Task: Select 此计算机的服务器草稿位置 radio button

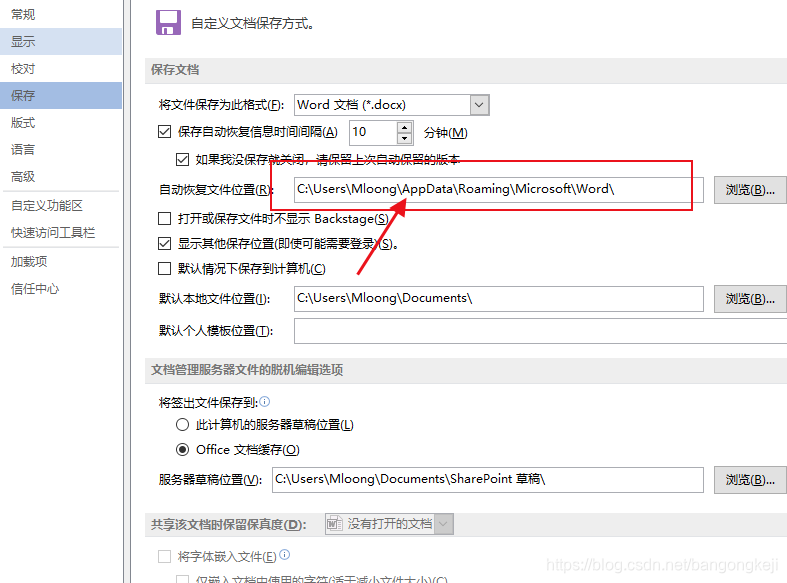Action: click(x=182, y=424)
